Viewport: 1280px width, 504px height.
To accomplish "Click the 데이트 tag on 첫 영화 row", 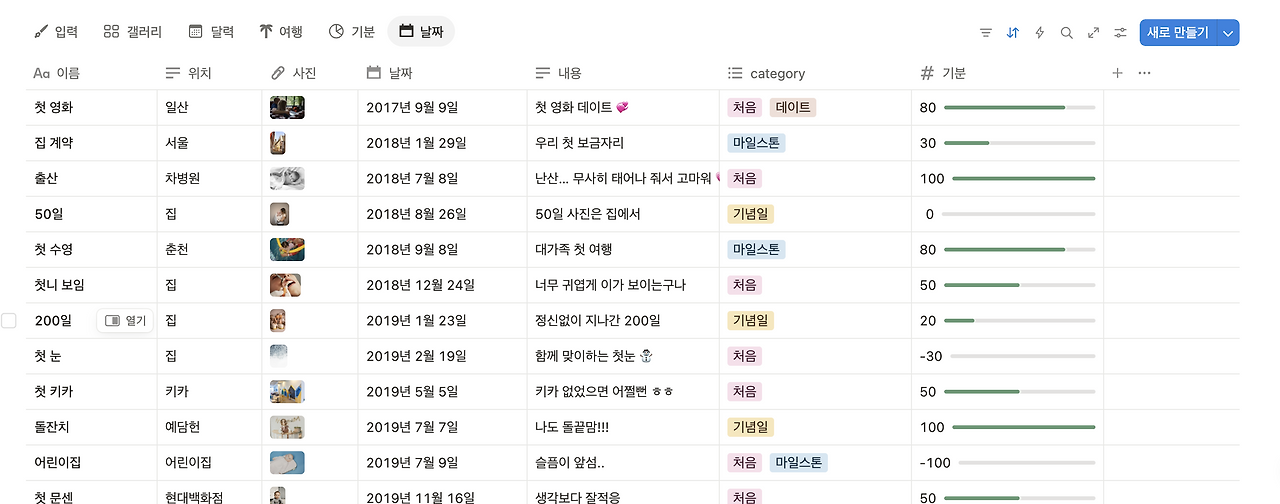I will [x=793, y=107].
